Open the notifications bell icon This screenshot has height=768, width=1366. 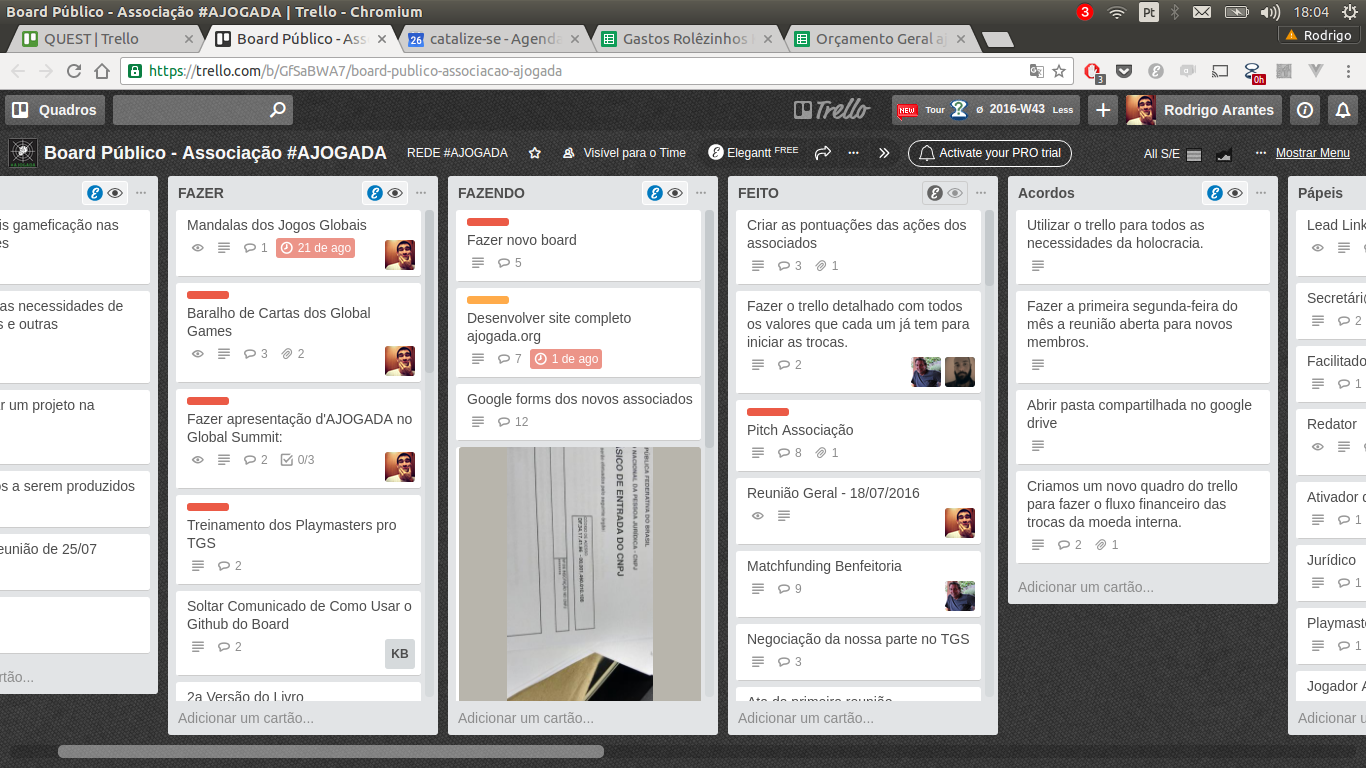coord(1343,110)
